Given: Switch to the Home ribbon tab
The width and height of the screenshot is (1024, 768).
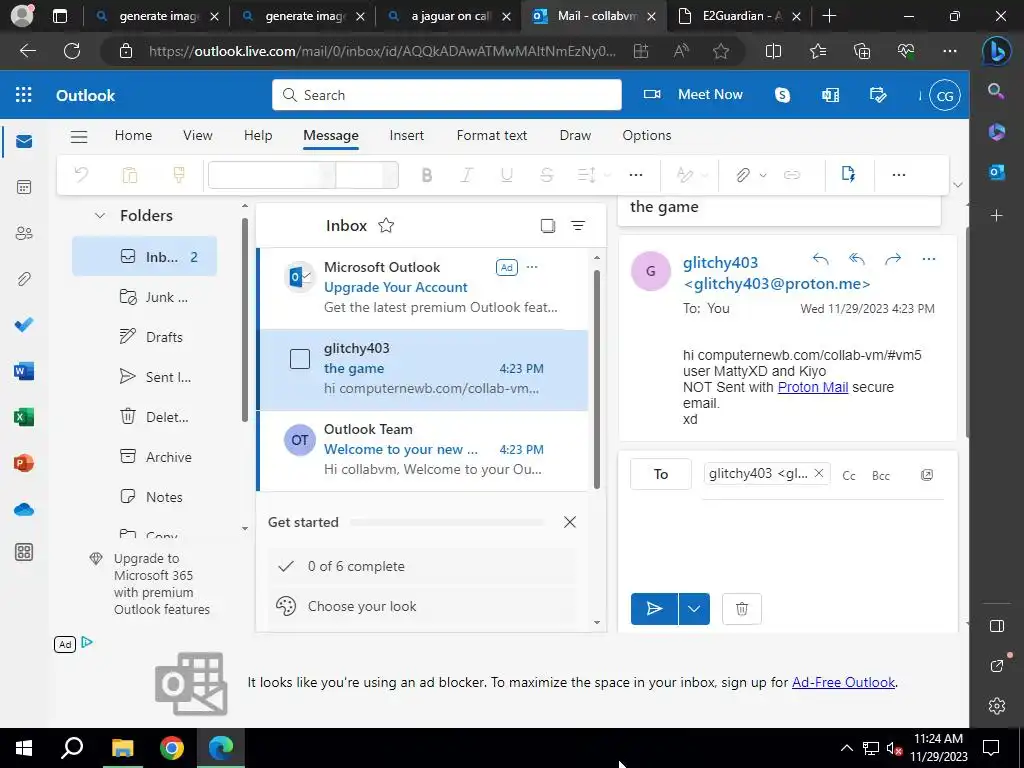Looking at the screenshot, I should tap(133, 135).
